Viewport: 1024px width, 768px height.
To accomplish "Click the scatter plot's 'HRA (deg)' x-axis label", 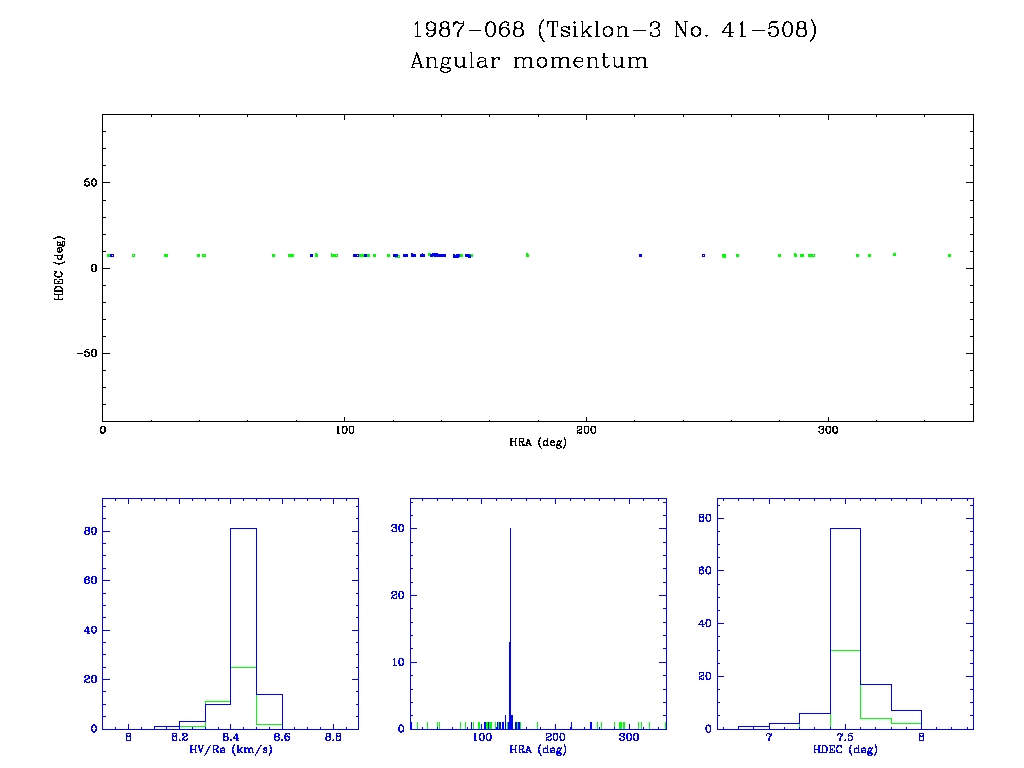I will pos(537,442).
